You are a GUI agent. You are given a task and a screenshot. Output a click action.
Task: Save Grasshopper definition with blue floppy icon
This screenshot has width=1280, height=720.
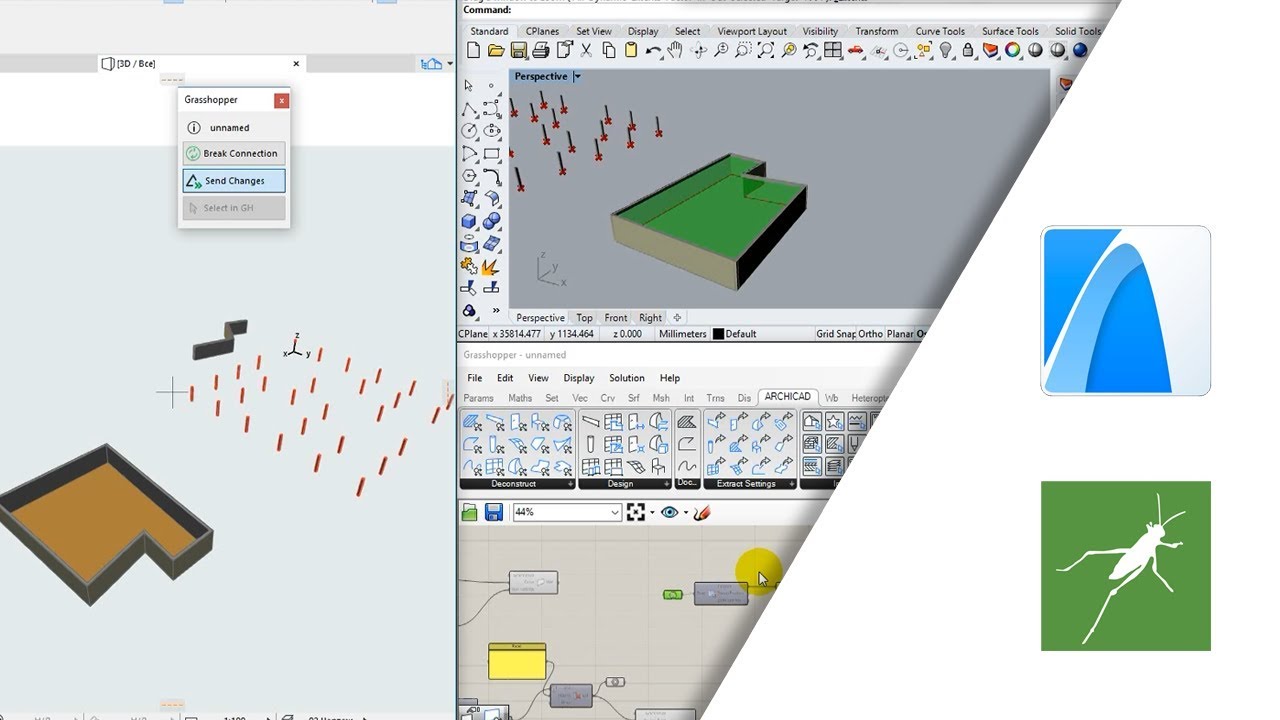493,512
